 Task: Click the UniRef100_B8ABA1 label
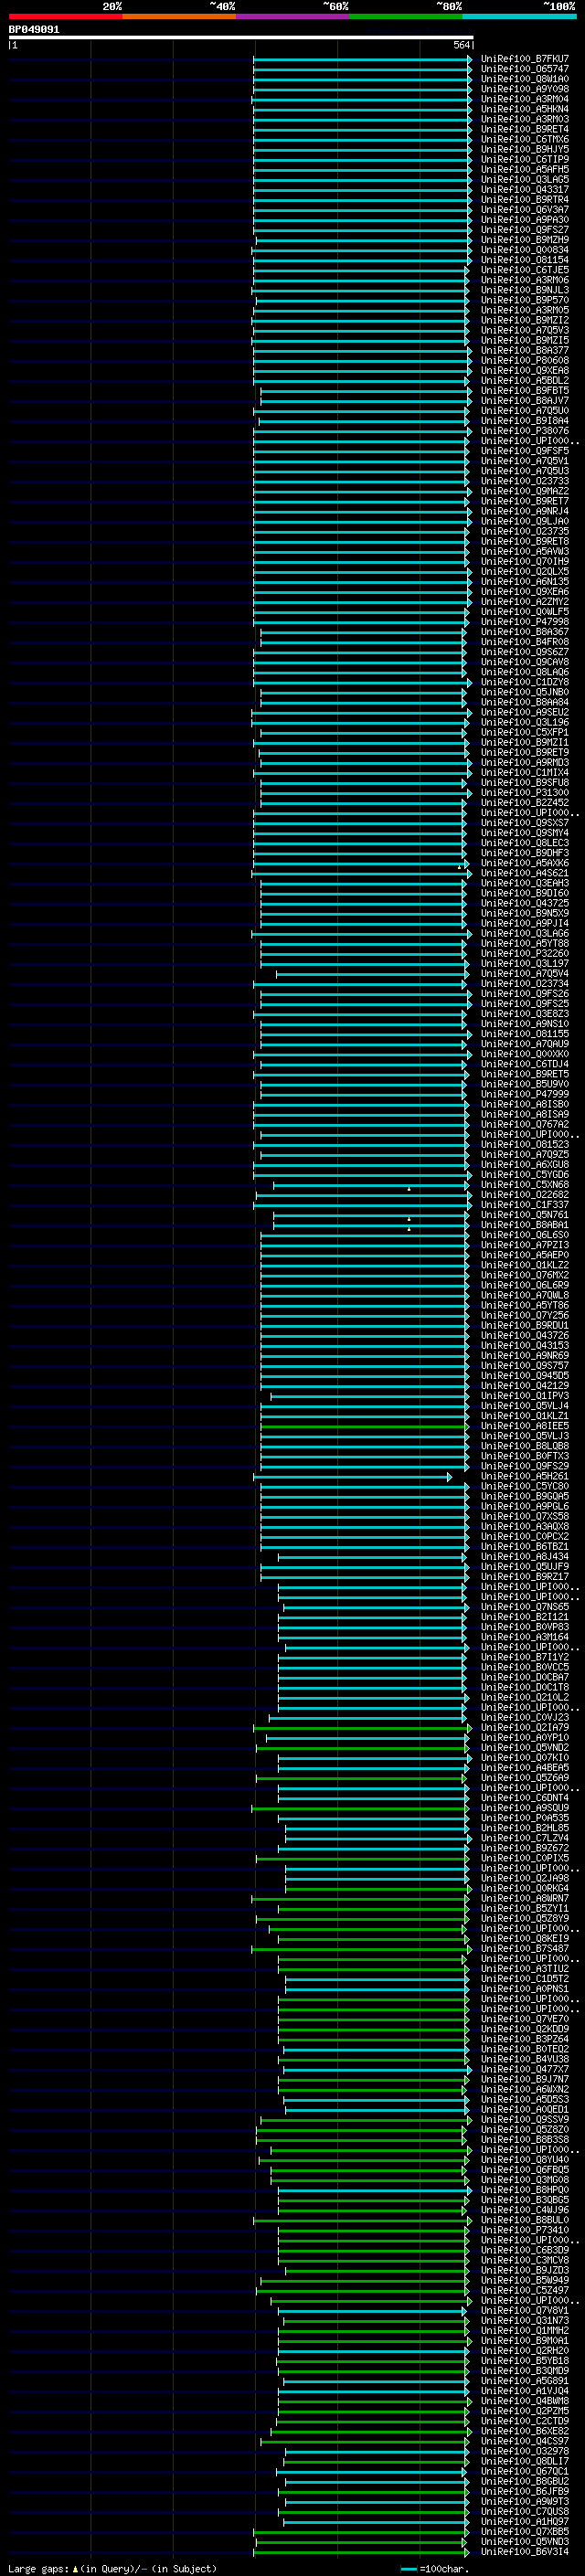click(524, 1225)
